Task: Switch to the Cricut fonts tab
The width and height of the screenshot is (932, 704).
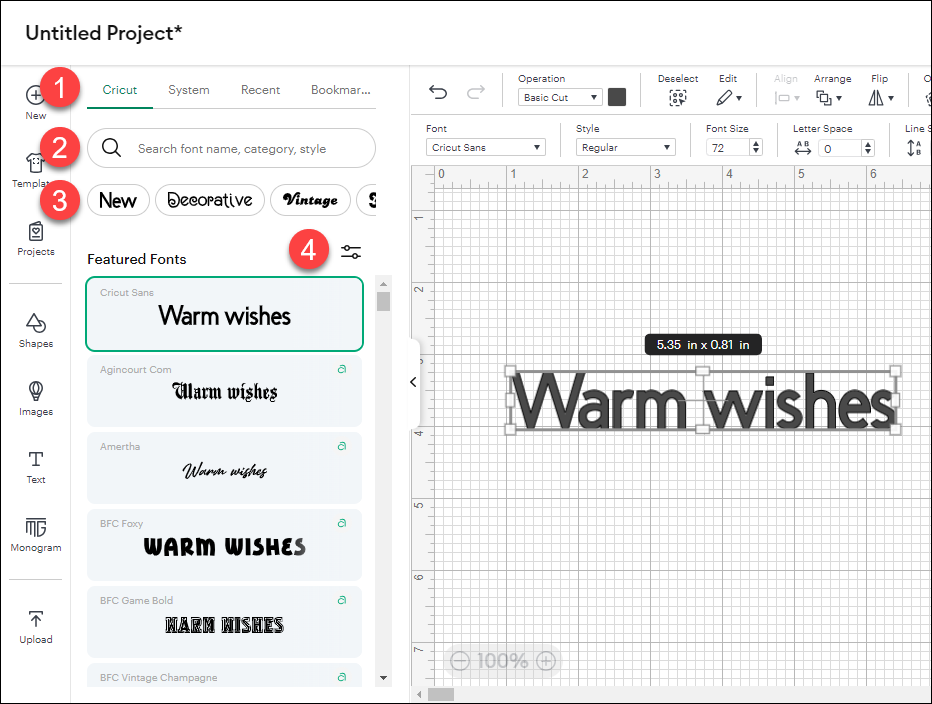Action: [x=119, y=90]
